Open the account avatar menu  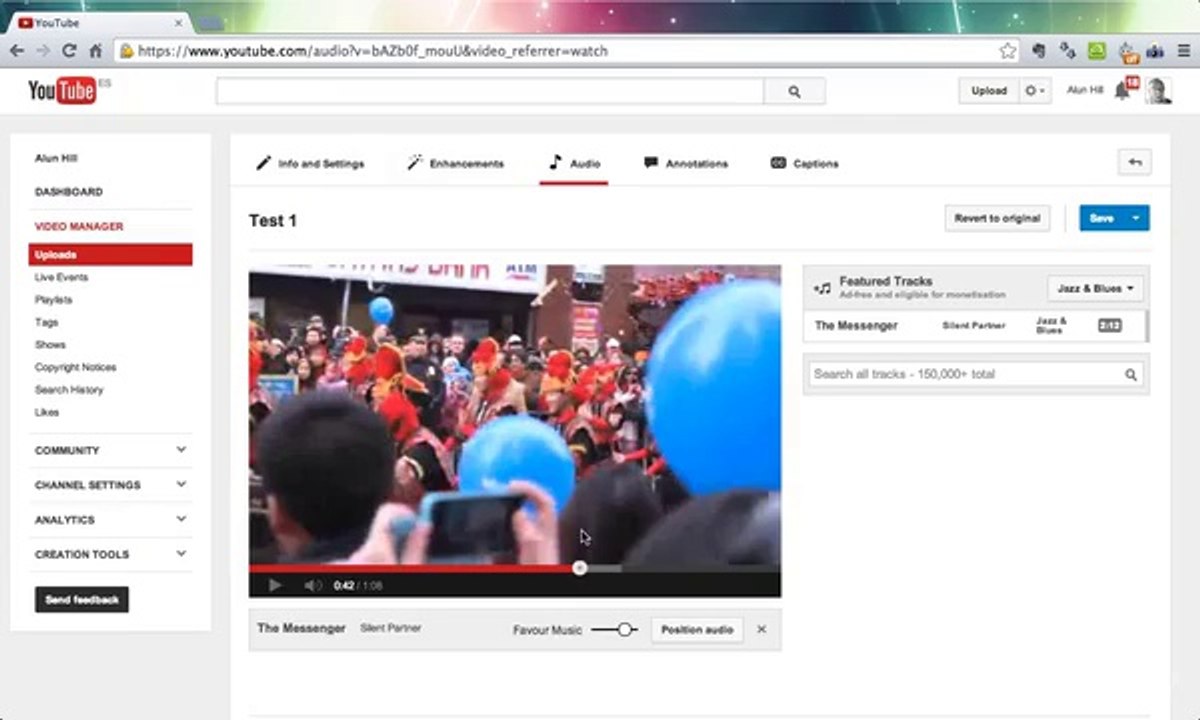click(x=1158, y=91)
